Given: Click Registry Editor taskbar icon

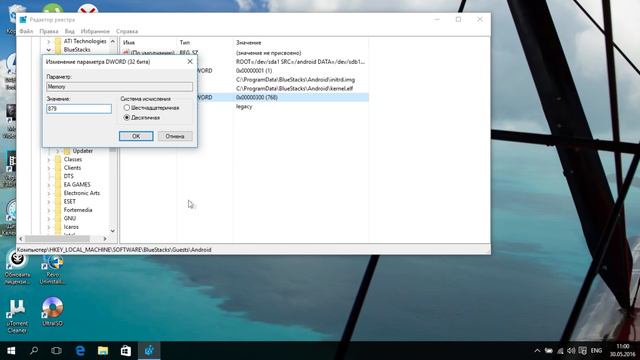Looking at the screenshot, I should (149, 351).
